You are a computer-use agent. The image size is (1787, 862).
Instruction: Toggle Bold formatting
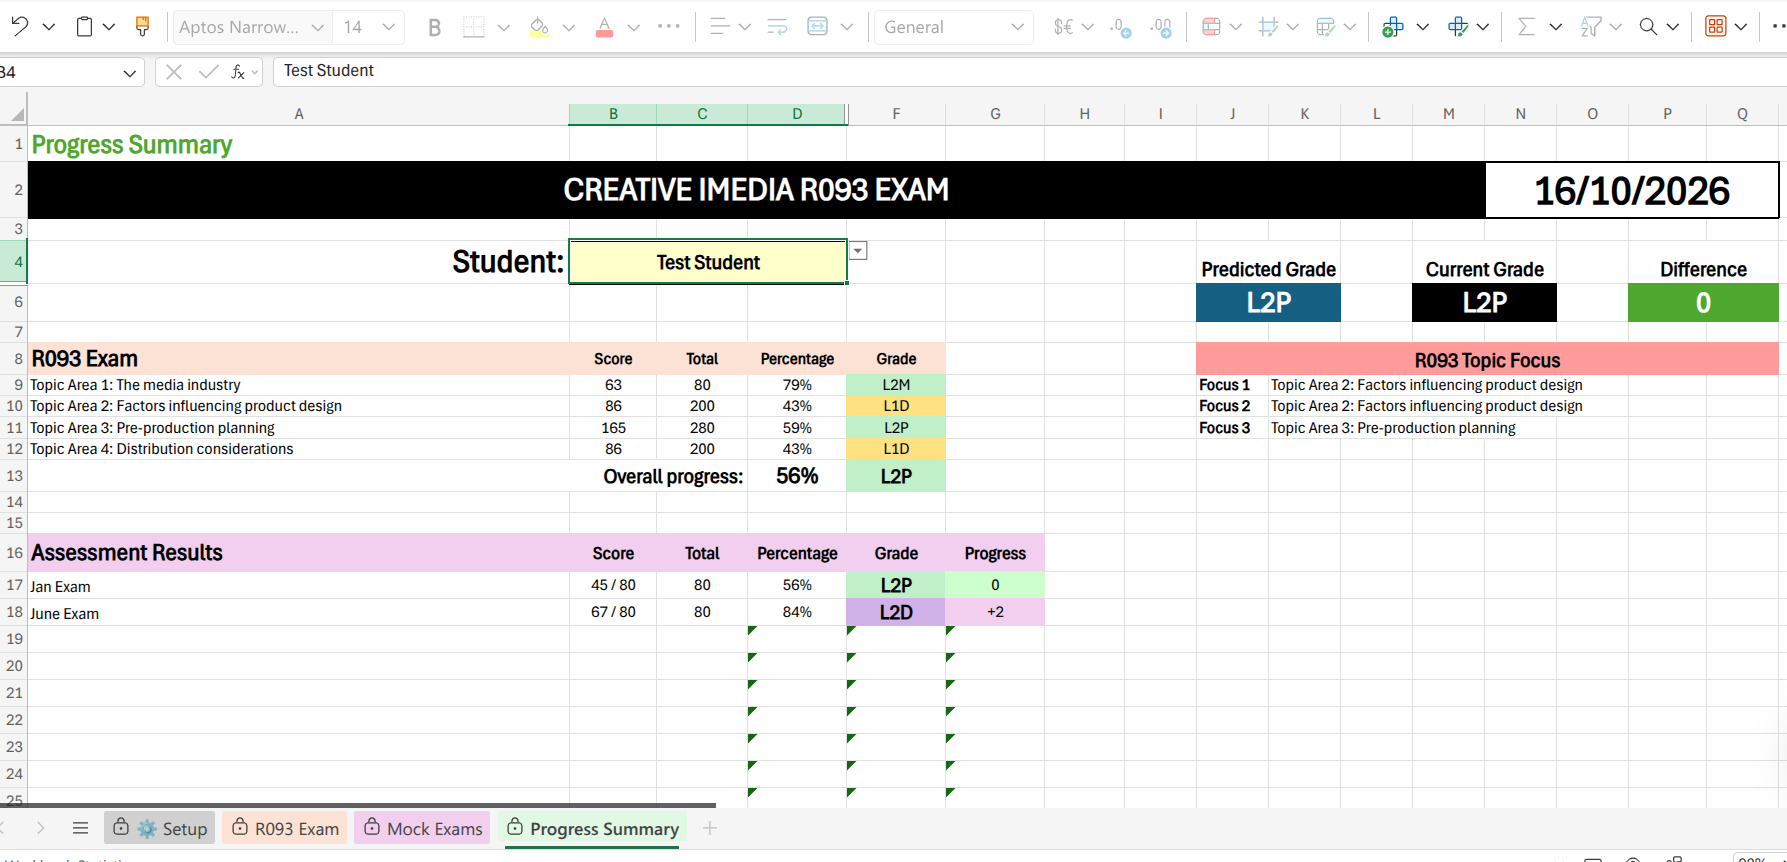[x=434, y=28]
